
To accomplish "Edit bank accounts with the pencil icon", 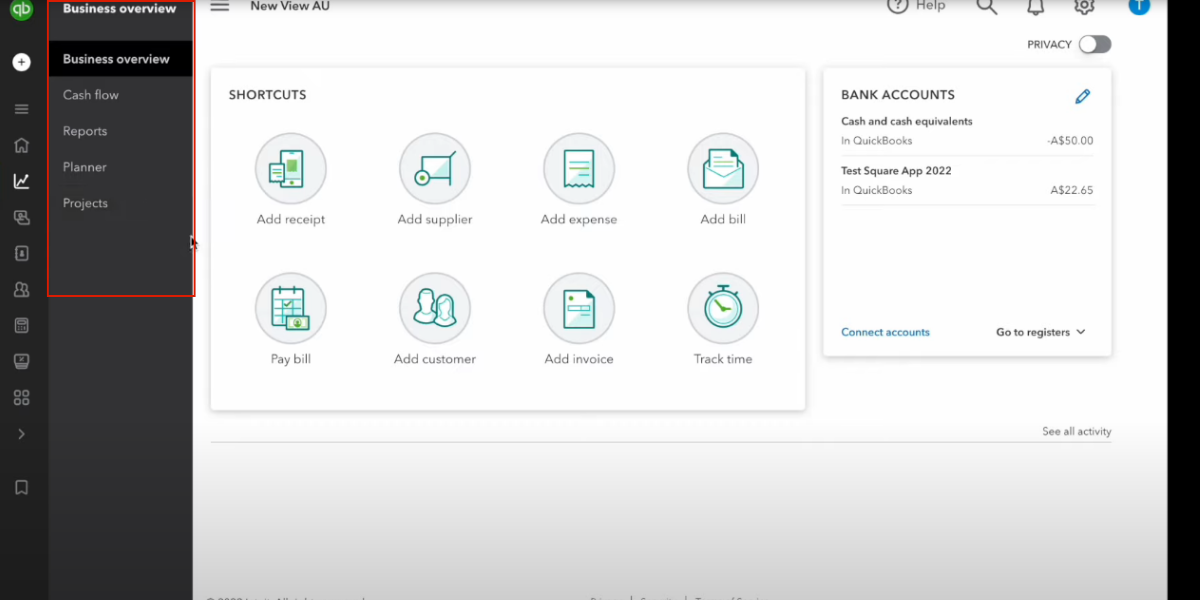I will pos(1082,96).
